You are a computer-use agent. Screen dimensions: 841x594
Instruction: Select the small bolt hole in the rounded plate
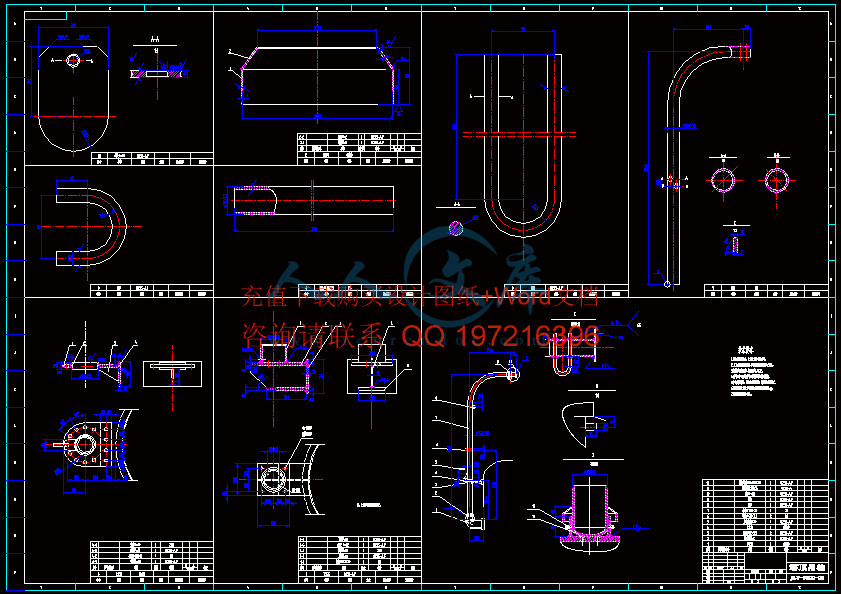pos(73,60)
